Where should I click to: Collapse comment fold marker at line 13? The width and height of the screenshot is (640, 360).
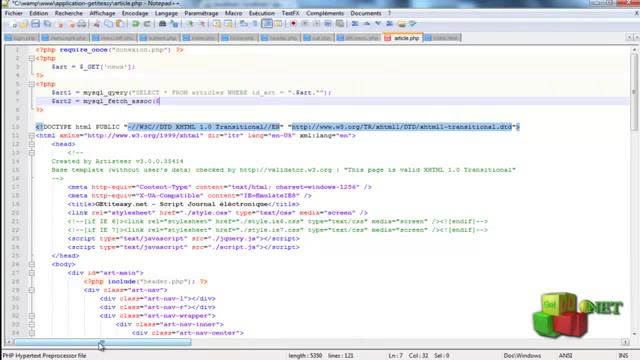31,153
